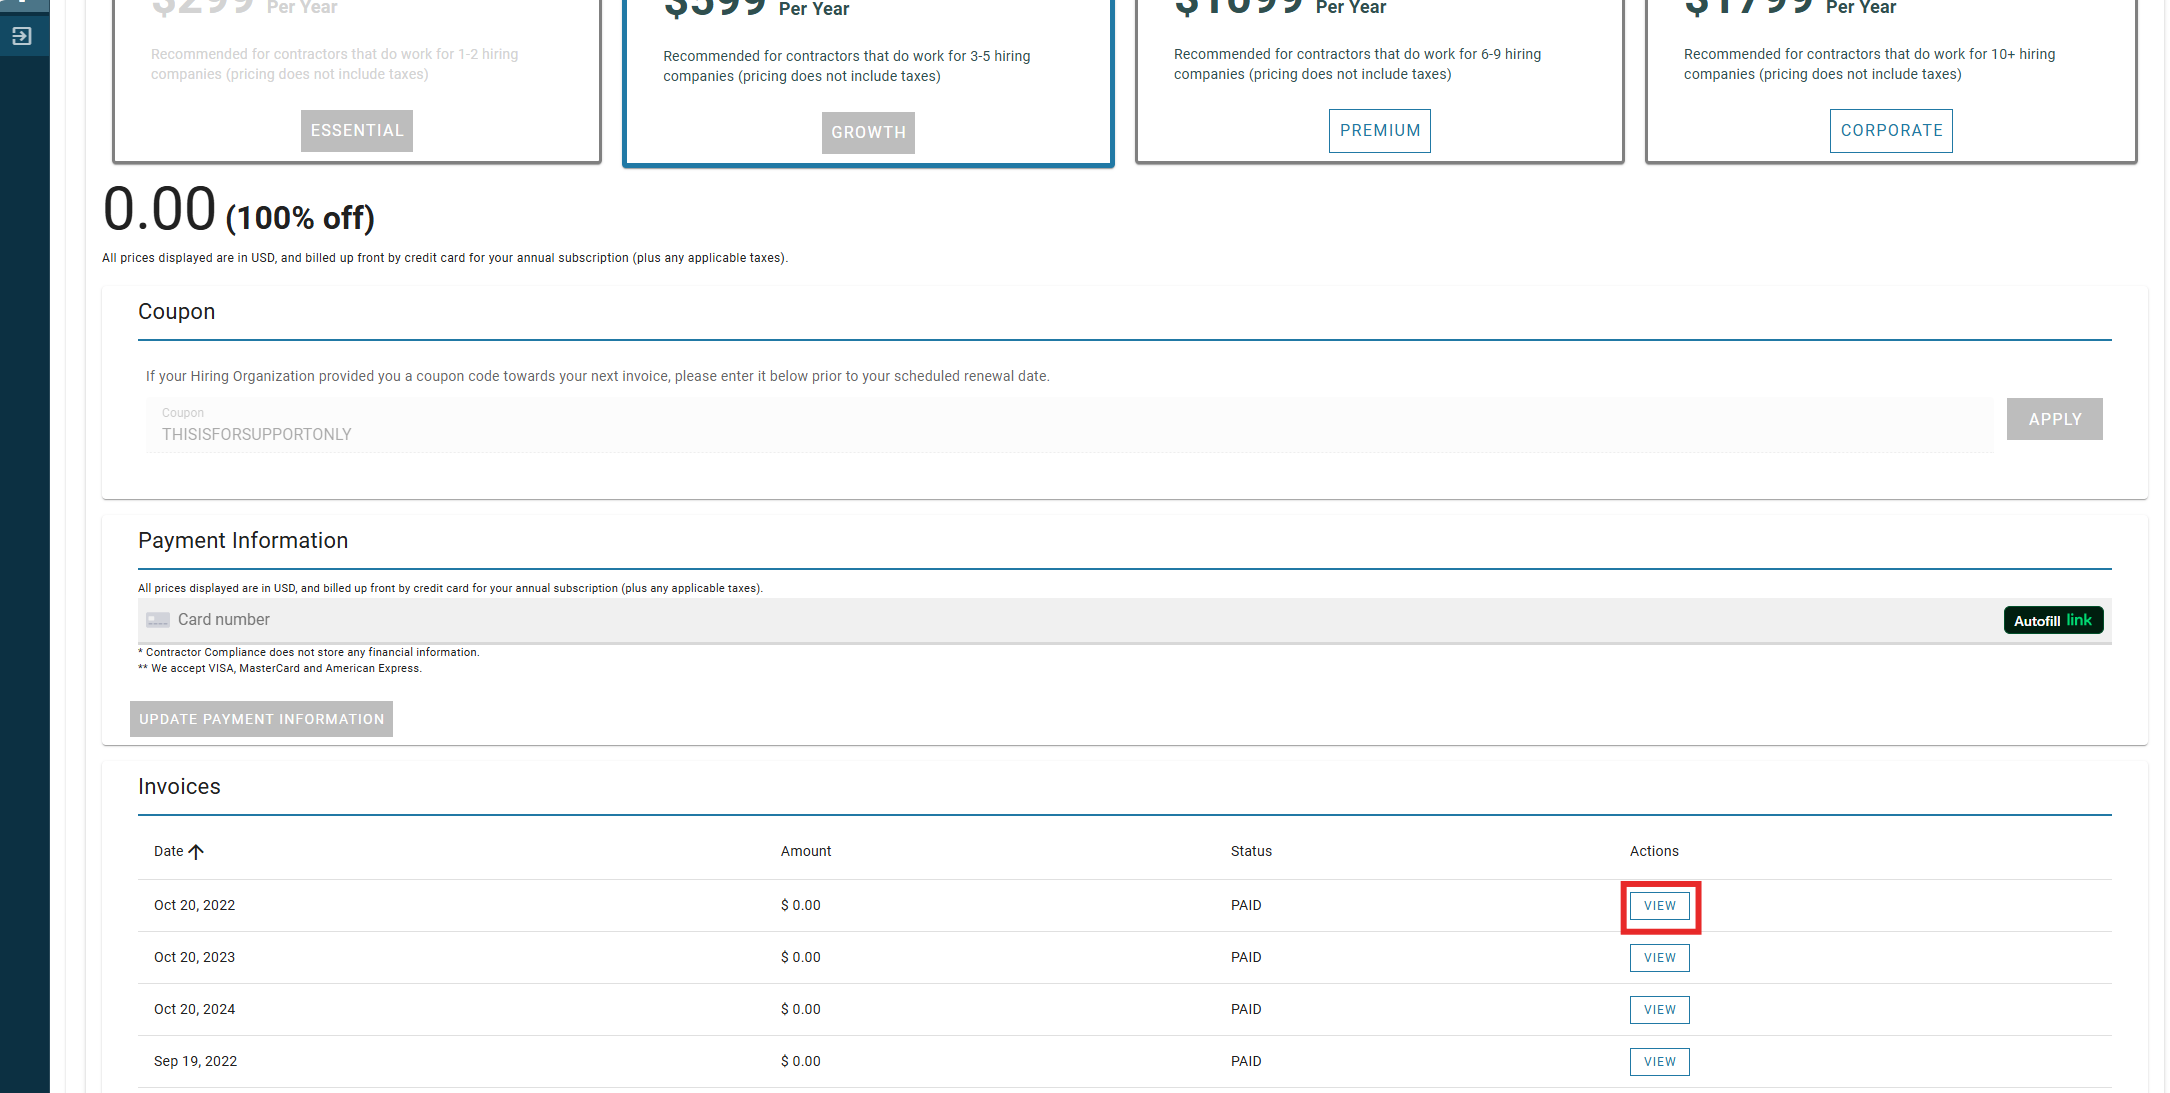Apply the coupon code
Image resolution: width=2170 pixels, height=1093 pixels.
[2054, 420]
